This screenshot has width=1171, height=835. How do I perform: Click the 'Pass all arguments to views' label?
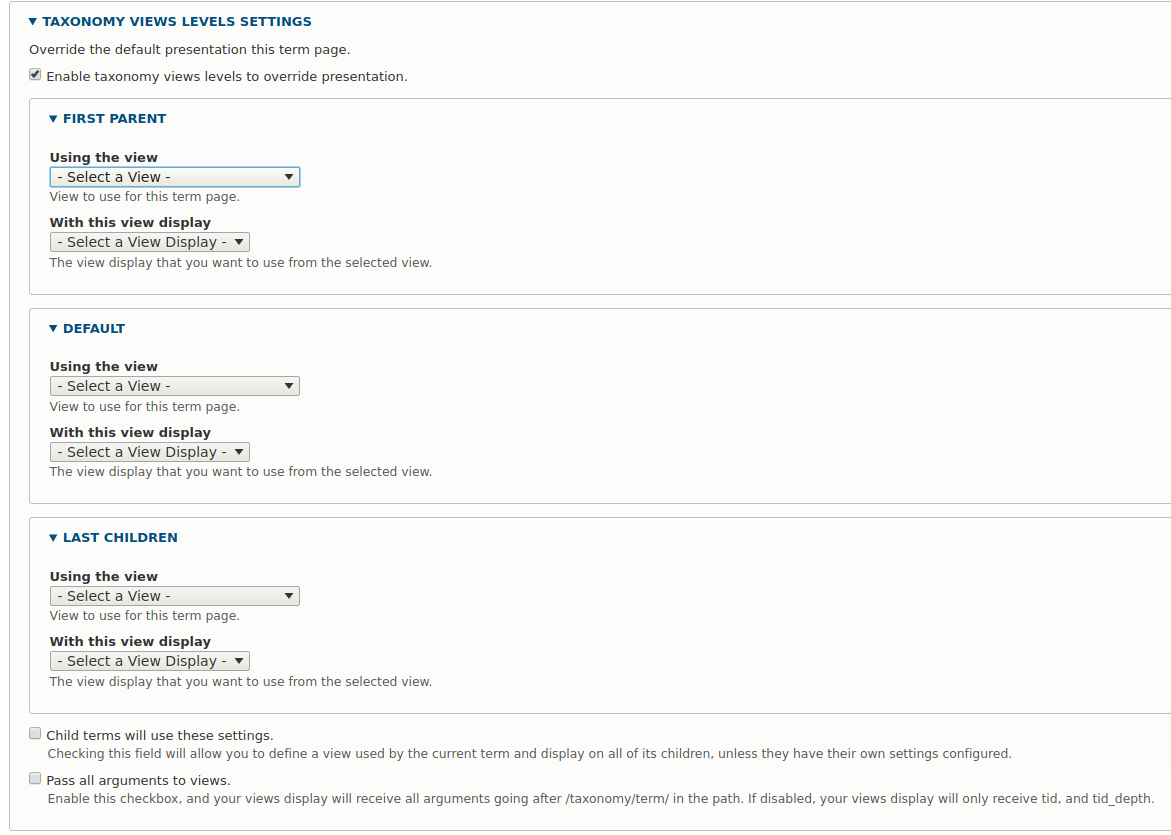[x=138, y=780]
